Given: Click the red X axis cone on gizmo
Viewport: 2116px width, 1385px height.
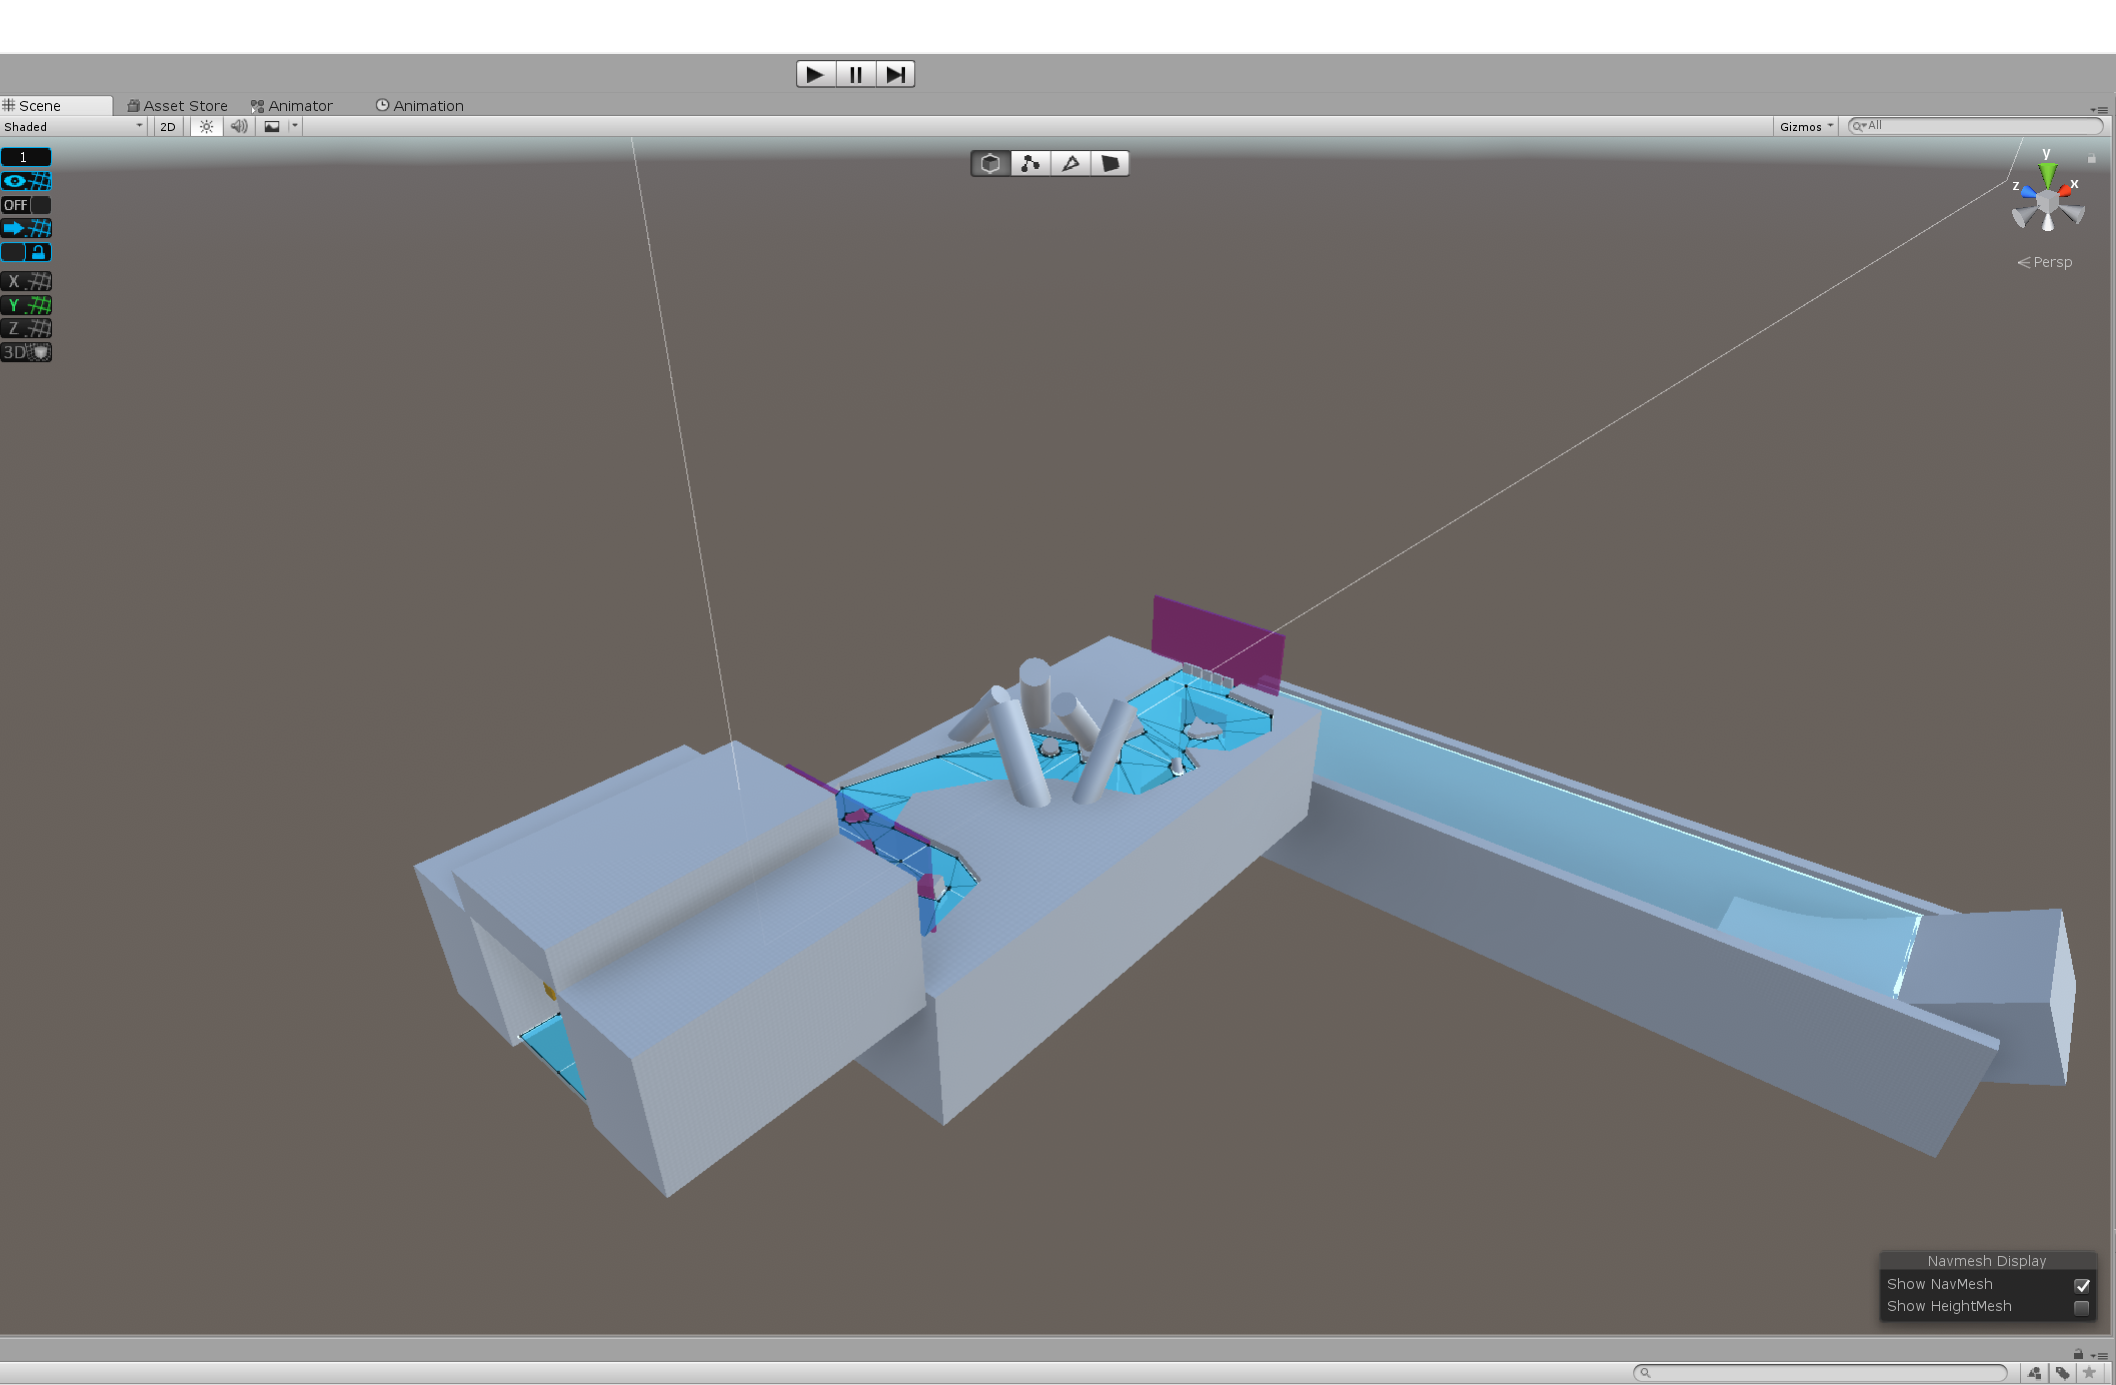Looking at the screenshot, I should pyautogui.click(x=2064, y=189).
